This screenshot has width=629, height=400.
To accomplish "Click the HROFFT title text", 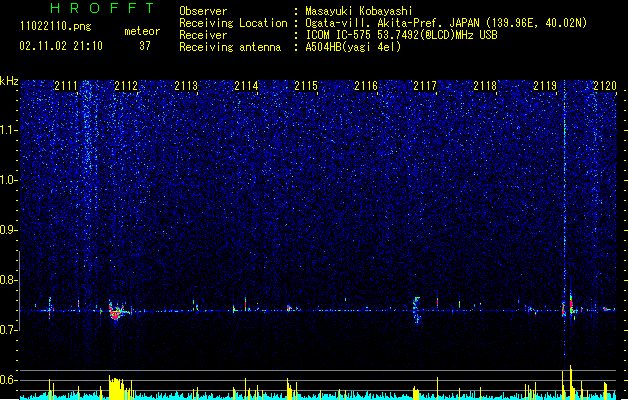I will click(x=102, y=8).
